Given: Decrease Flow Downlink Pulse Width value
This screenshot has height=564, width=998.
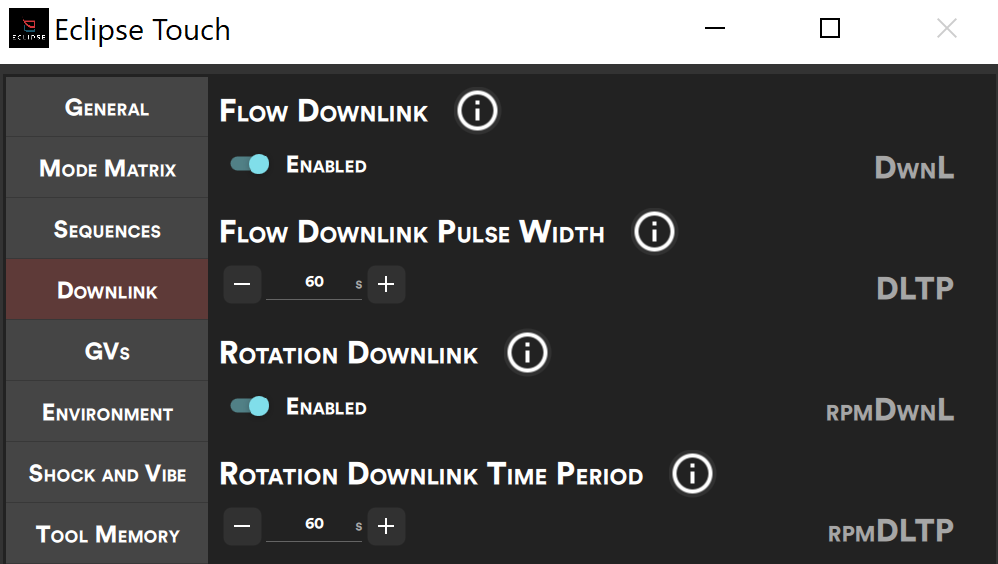Looking at the screenshot, I should coord(242,284).
